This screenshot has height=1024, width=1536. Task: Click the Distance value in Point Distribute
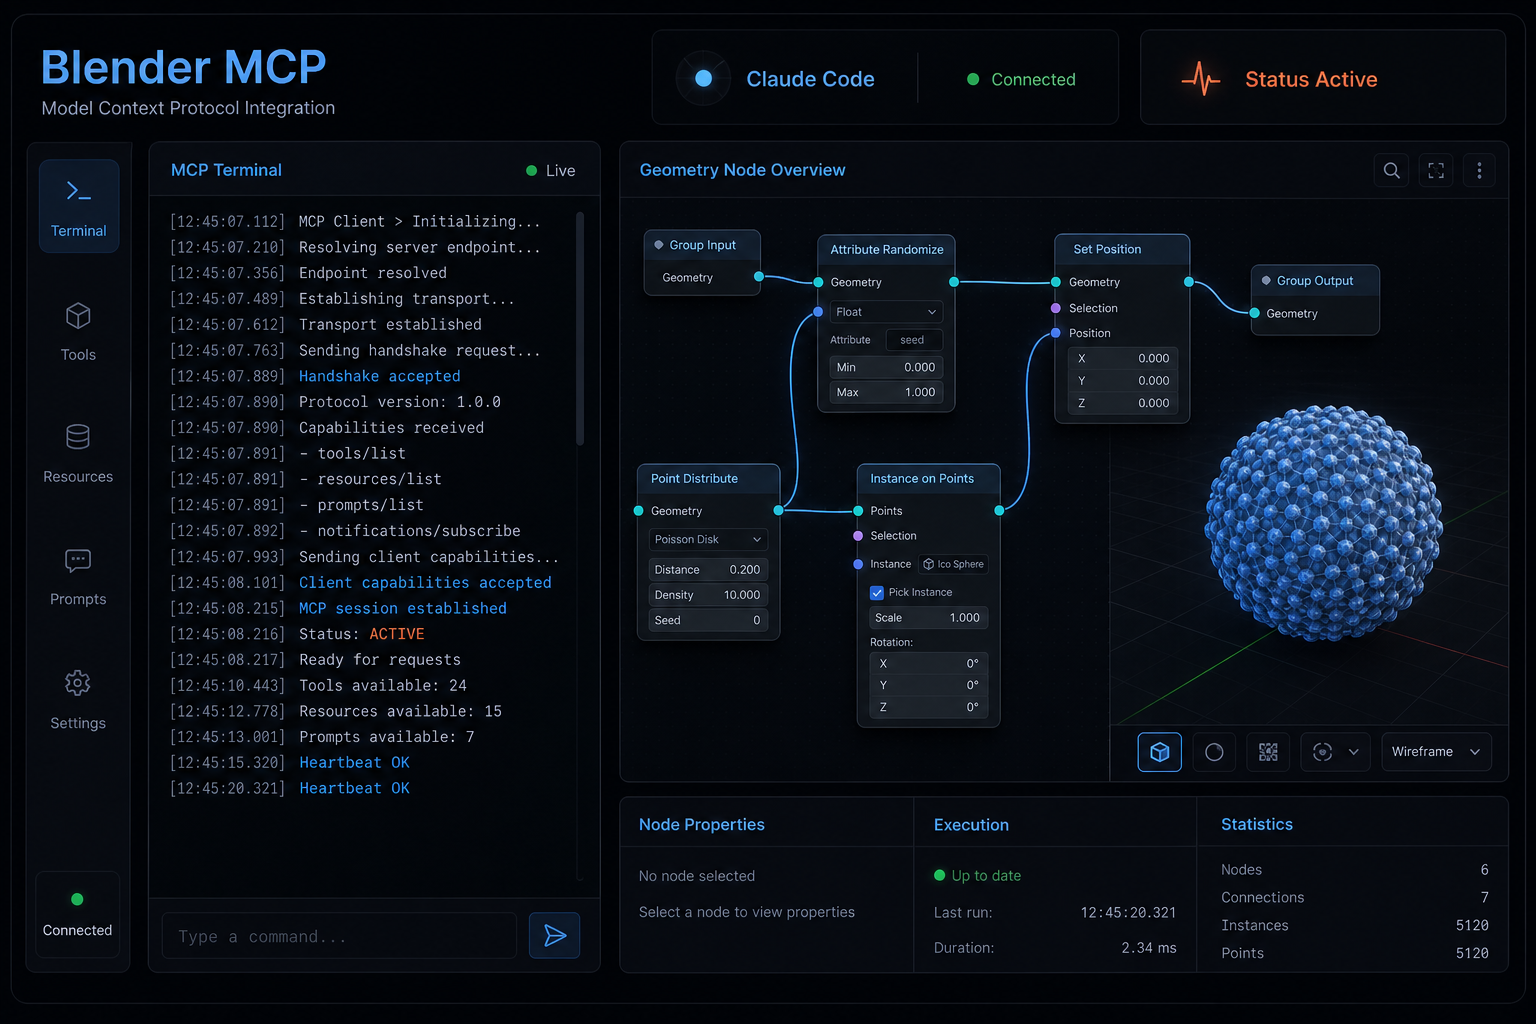point(708,569)
